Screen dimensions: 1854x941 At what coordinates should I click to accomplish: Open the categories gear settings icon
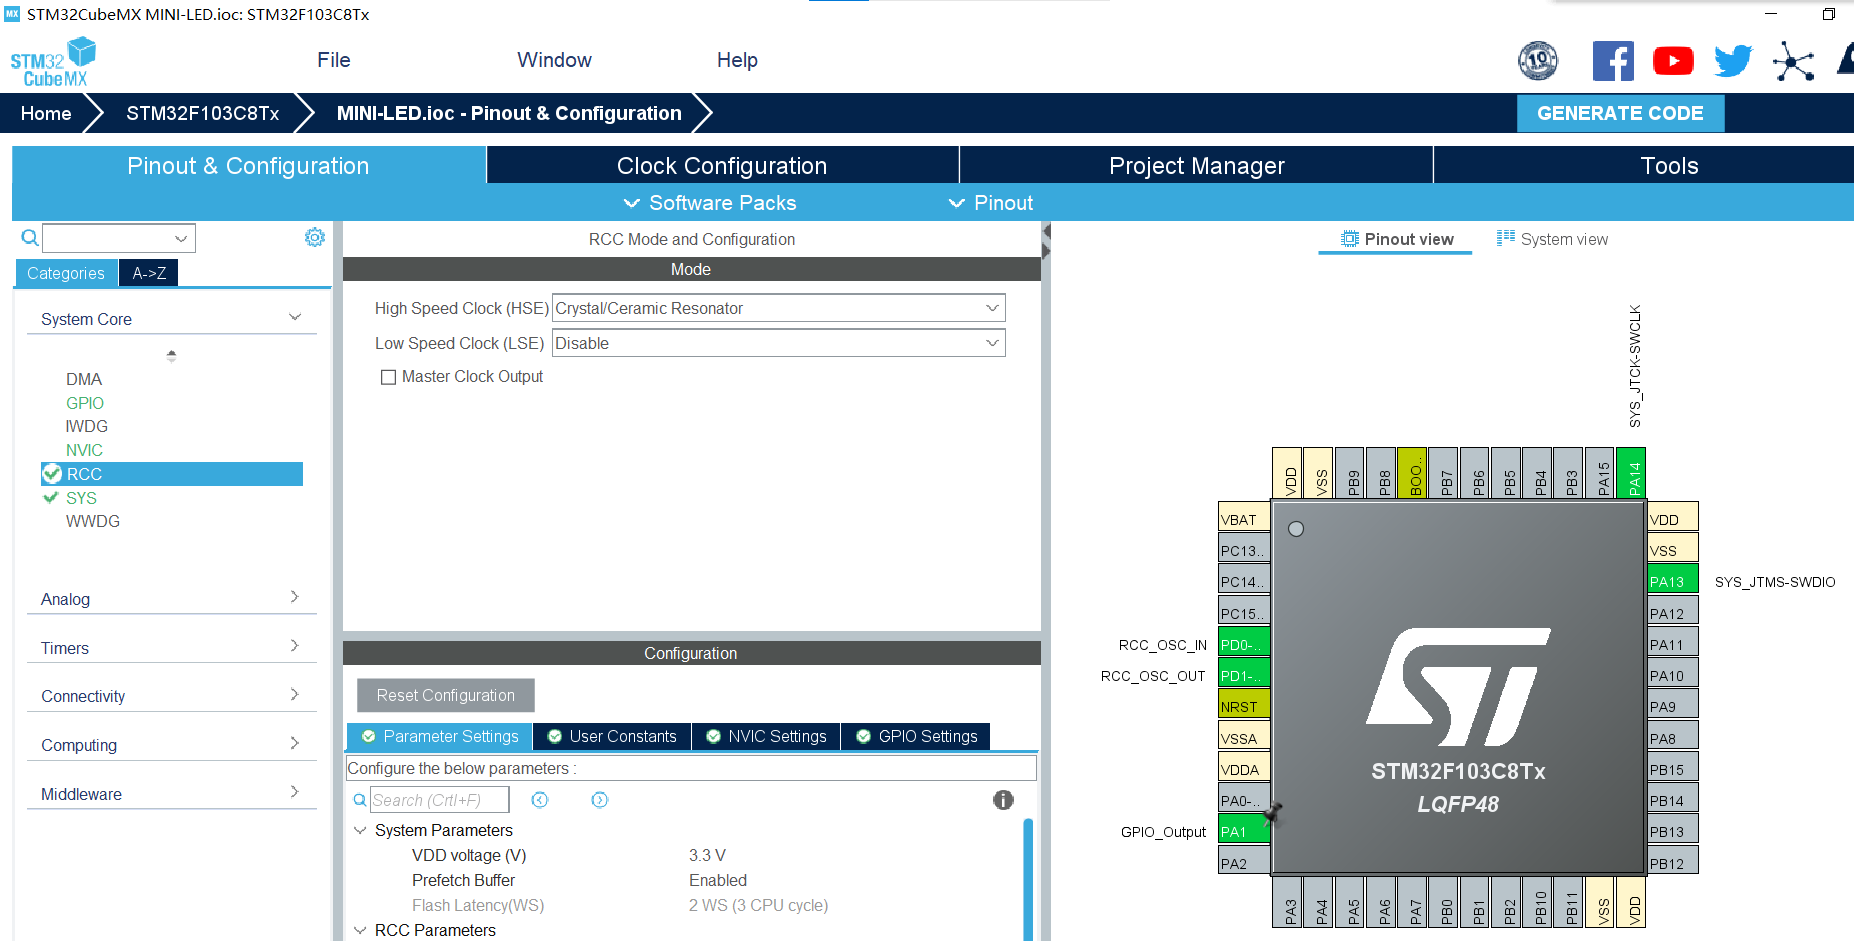pos(315,237)
